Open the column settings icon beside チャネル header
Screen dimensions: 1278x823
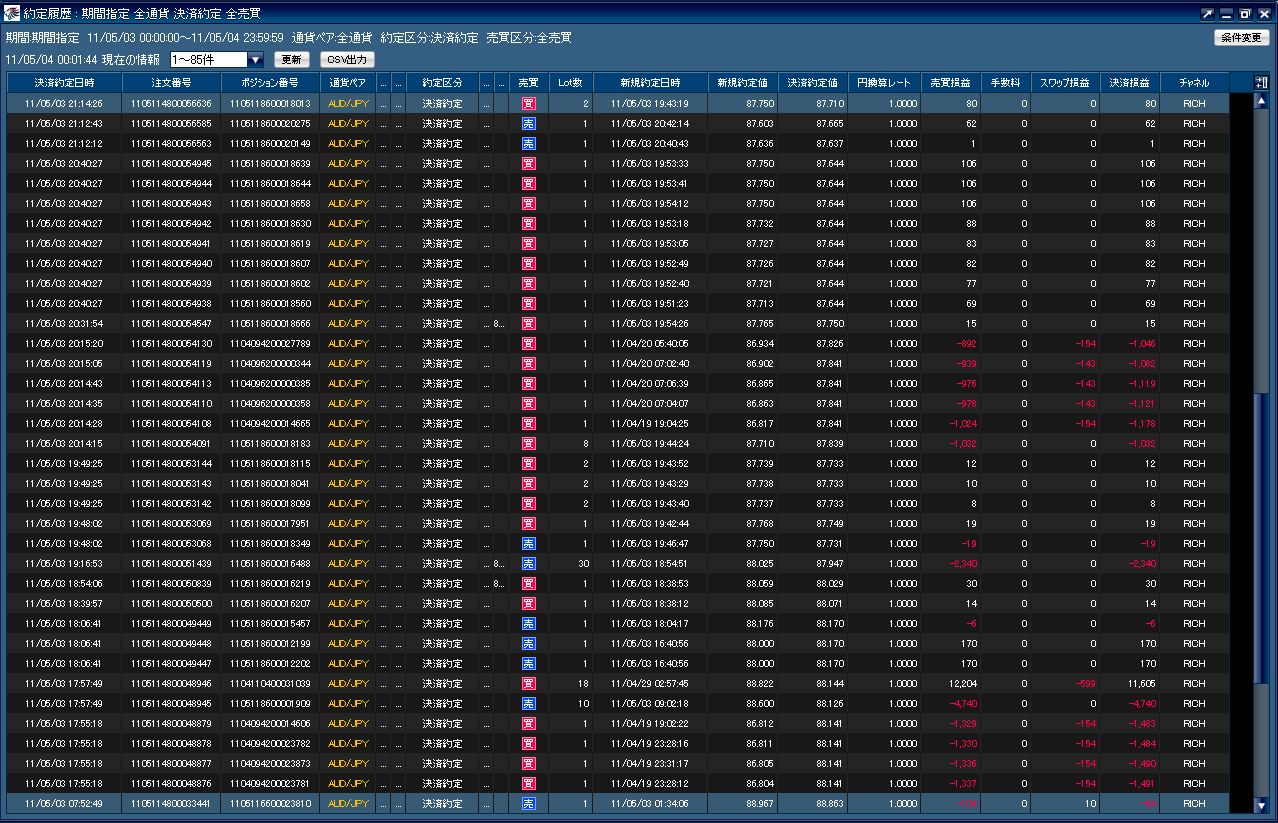tap(1261, 83)
